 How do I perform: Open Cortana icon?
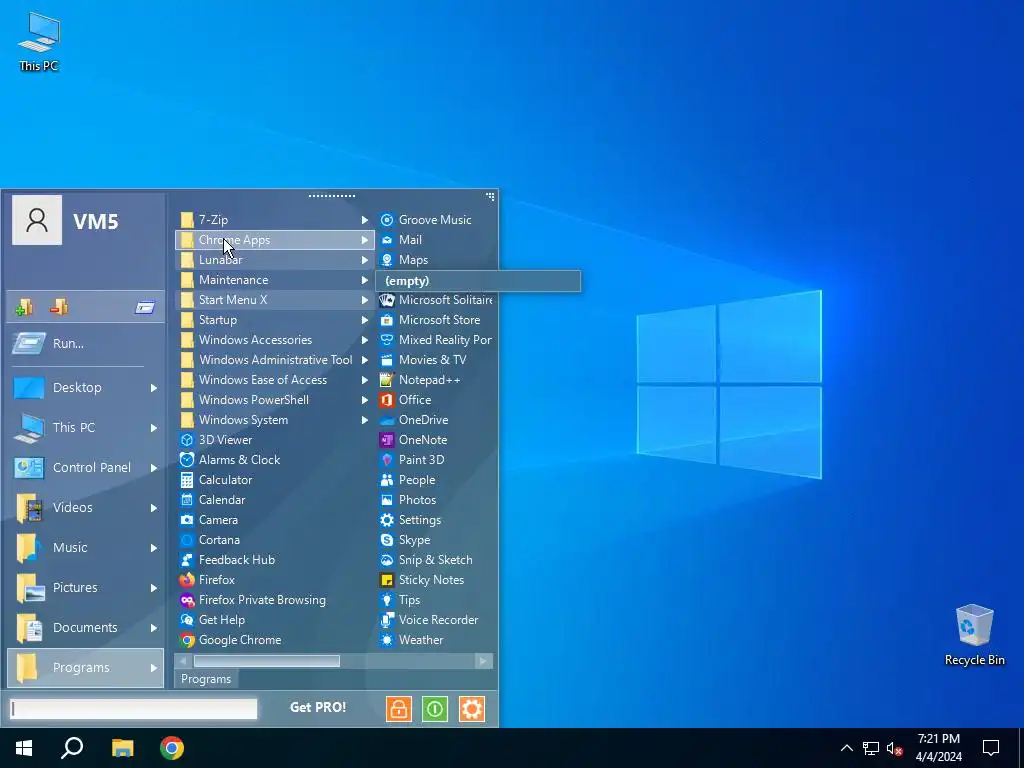(187, 540)
